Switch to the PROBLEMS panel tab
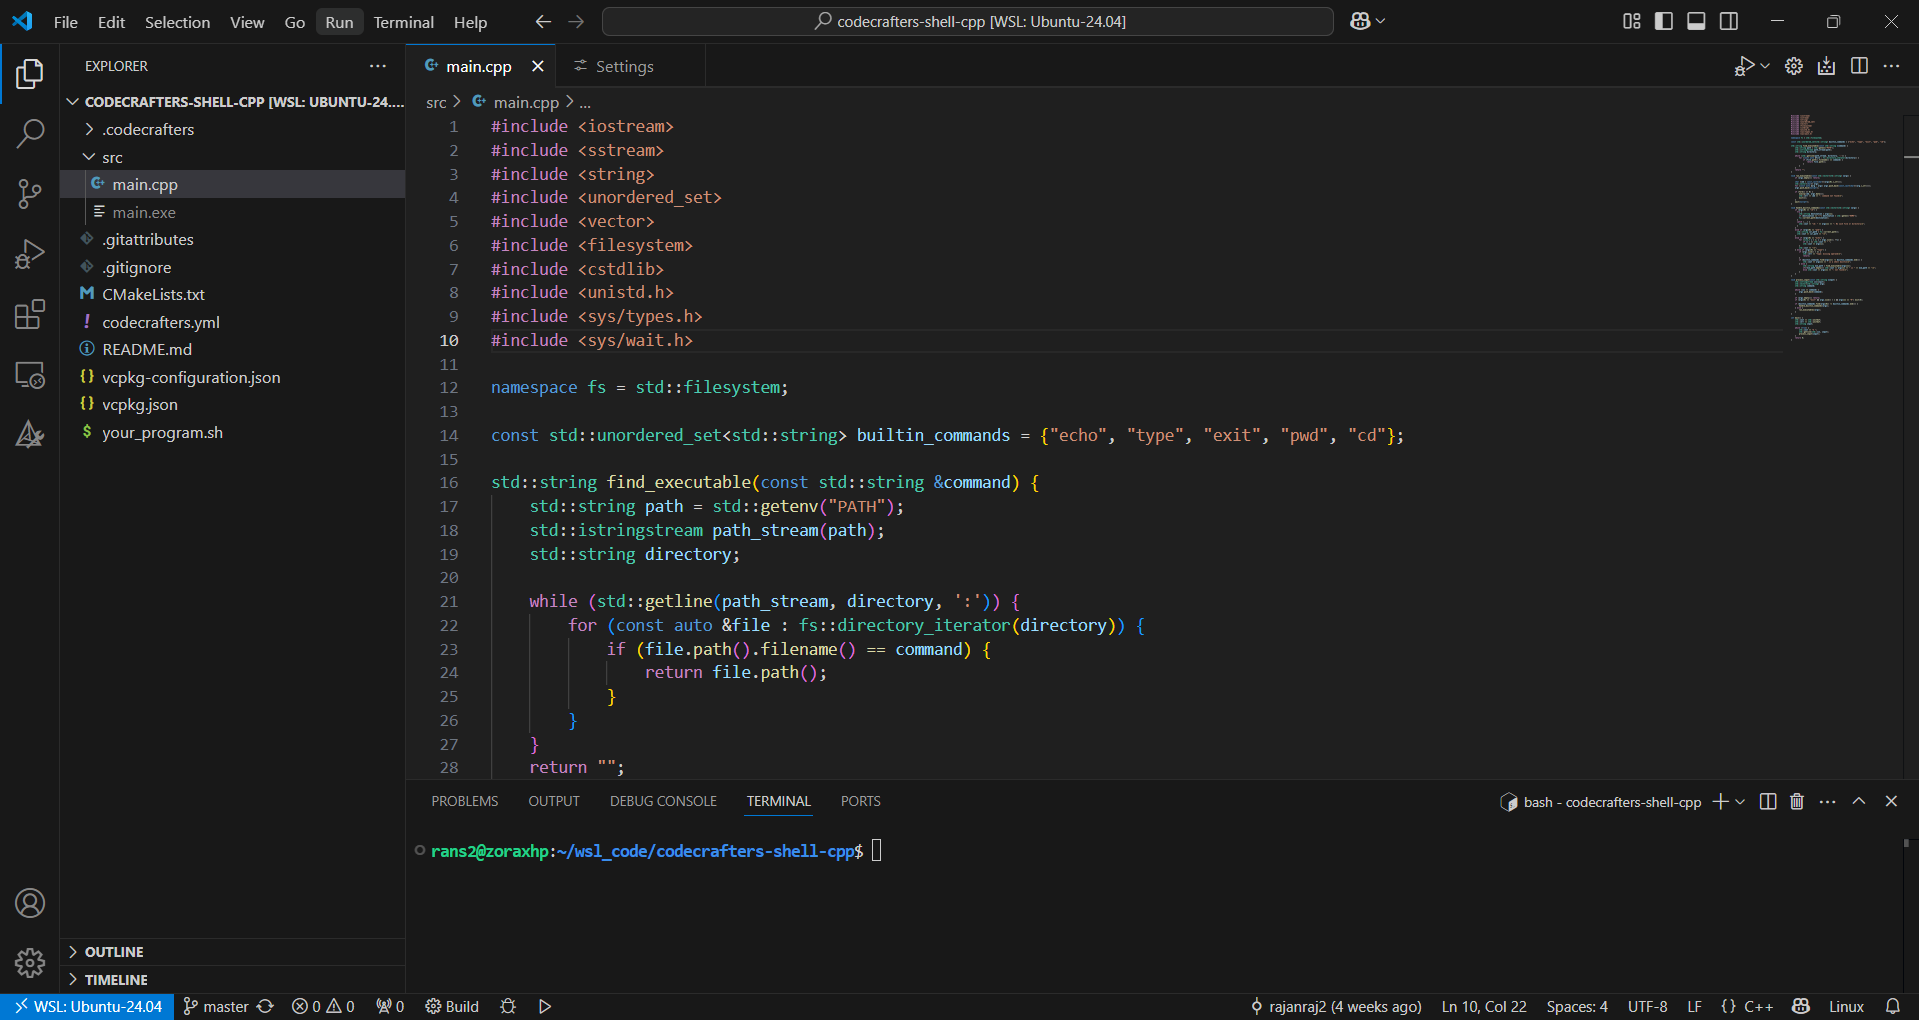The image size is (1919, 1020). pyautogui.click(x=464, y=801)
